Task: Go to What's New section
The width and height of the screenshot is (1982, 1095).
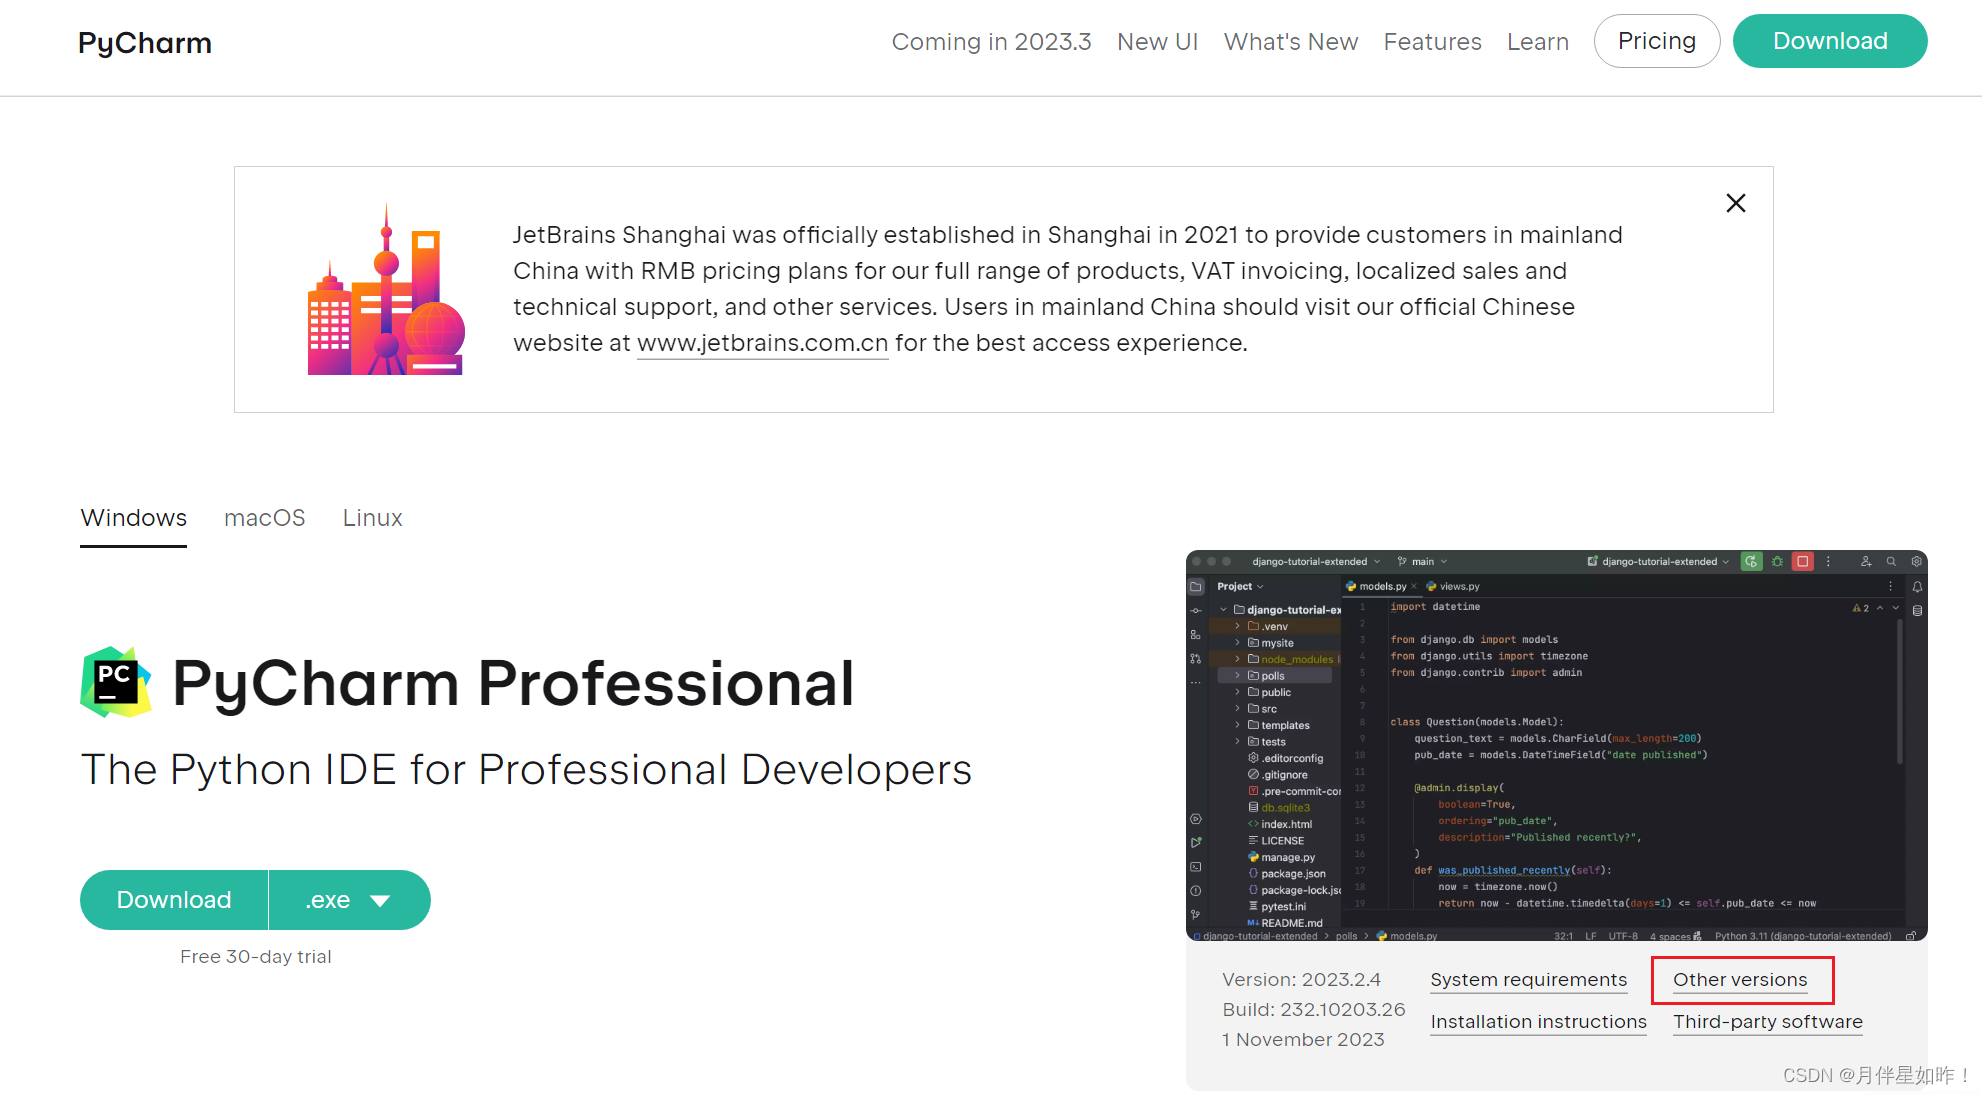Action: pyautogui.click(x=1291, y=42)
